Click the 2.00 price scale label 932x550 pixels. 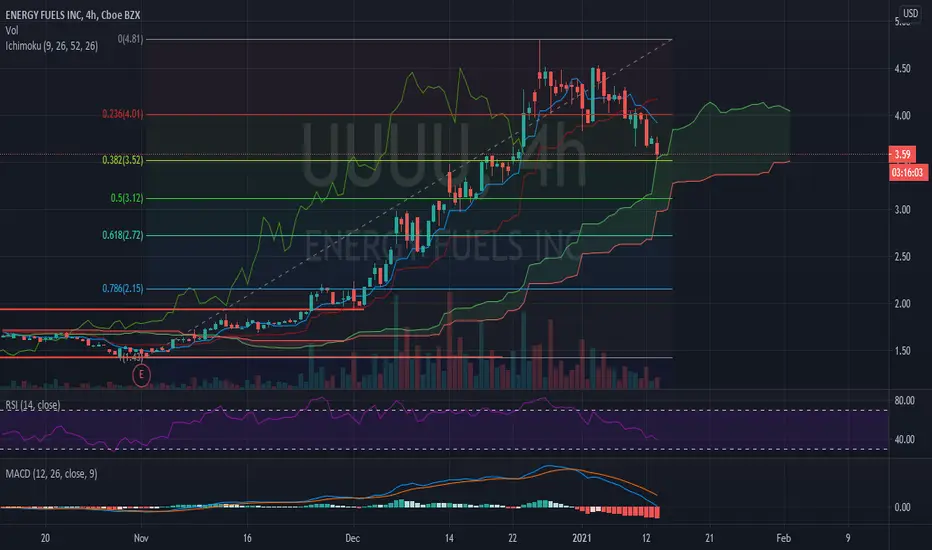[902, 304]
